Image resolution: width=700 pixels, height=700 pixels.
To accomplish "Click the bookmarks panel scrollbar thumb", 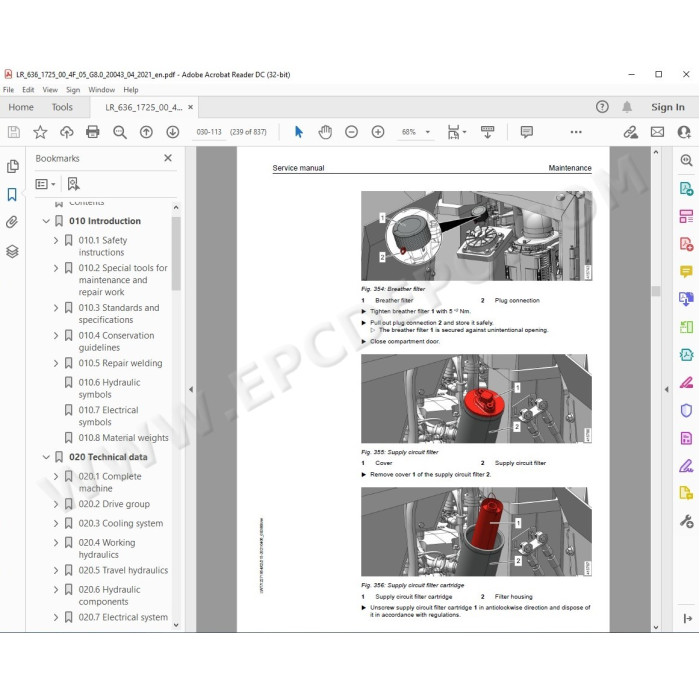I will 176,254.
